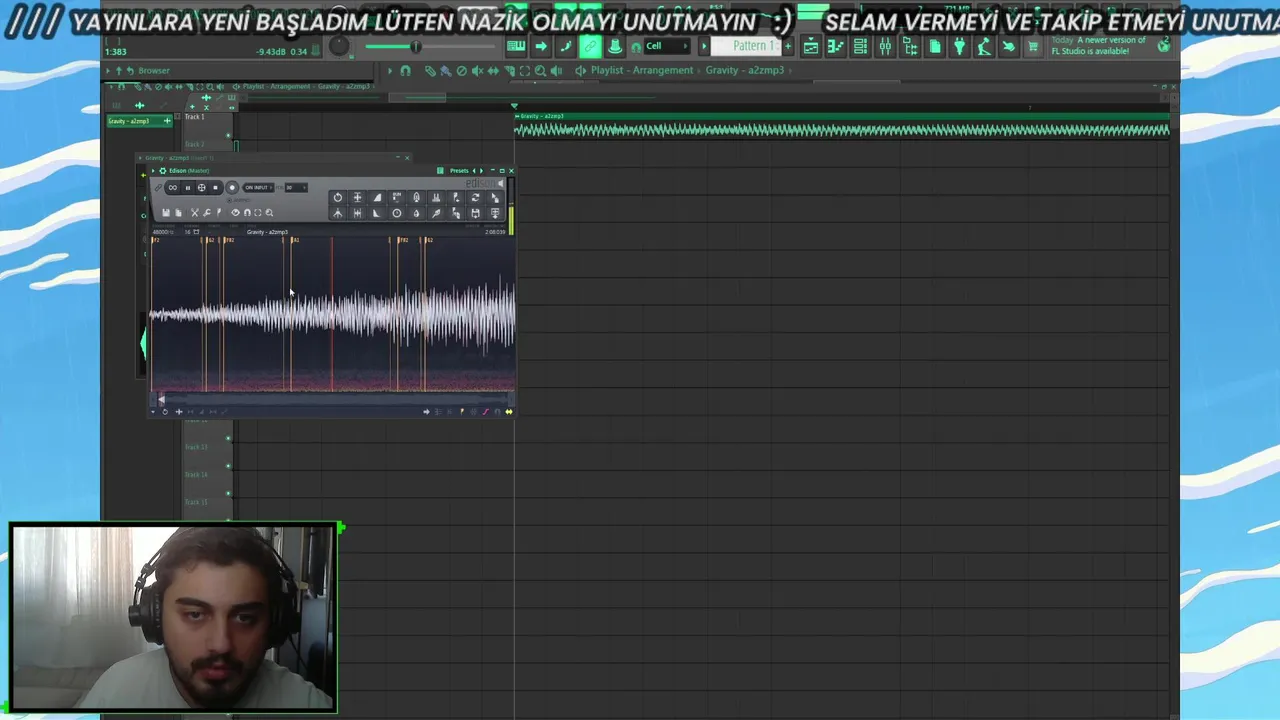Screen dimensions: 1280x720
Task: Open Edison's bottom-left options arrow
Action: 153,411
